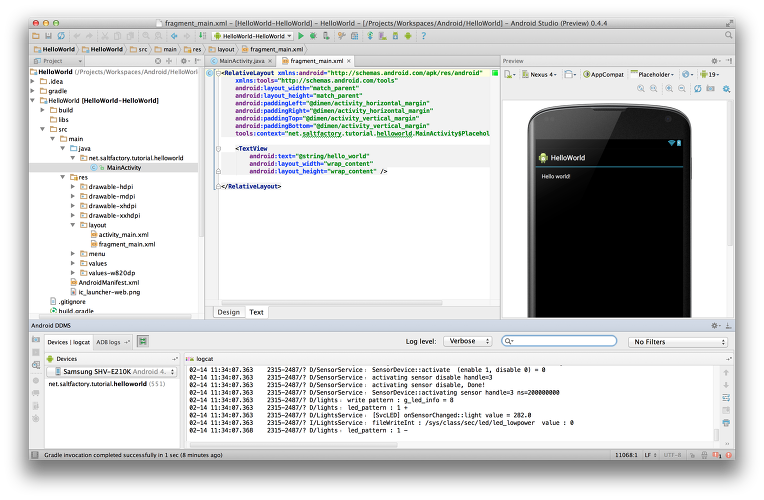
Task: Click Sync Project with Gradle Files icon
Action: (x=370, y=36)
